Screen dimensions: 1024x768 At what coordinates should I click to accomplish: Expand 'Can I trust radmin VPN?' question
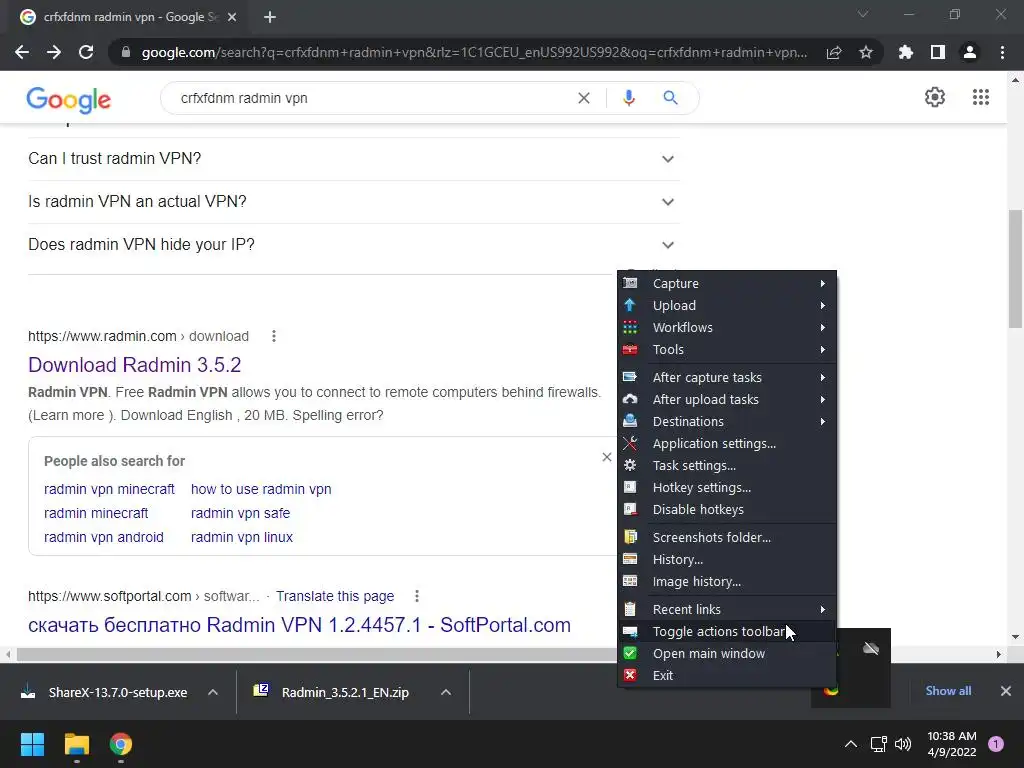pyautogui.click(x=353, y=159)
